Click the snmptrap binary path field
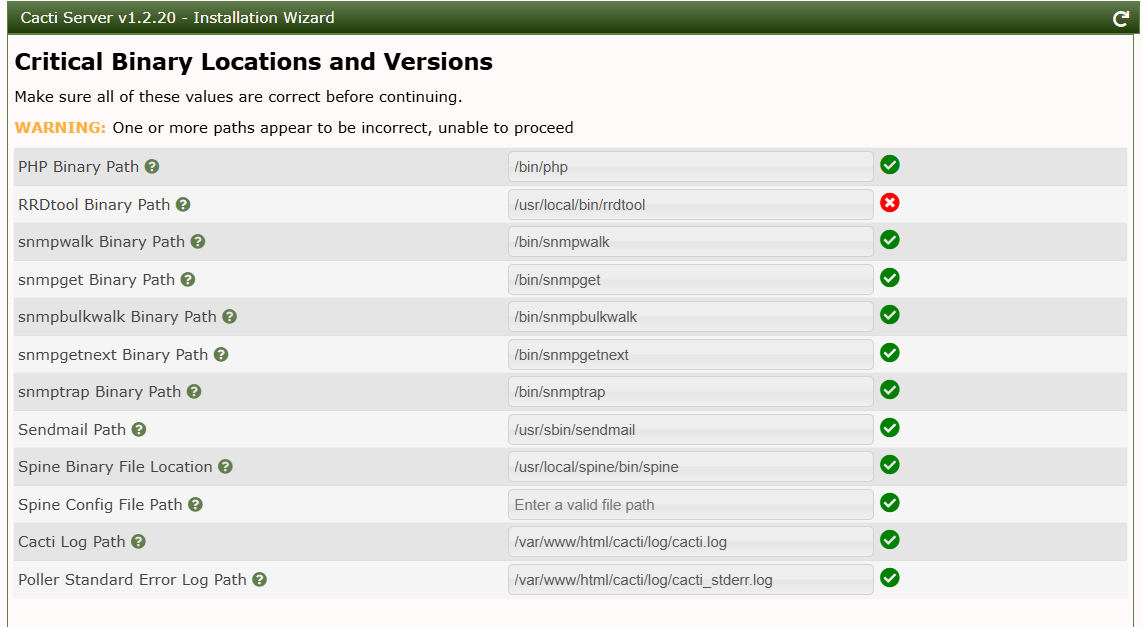Viewport: 1143px width, 627px height. (x=690, y=392)
